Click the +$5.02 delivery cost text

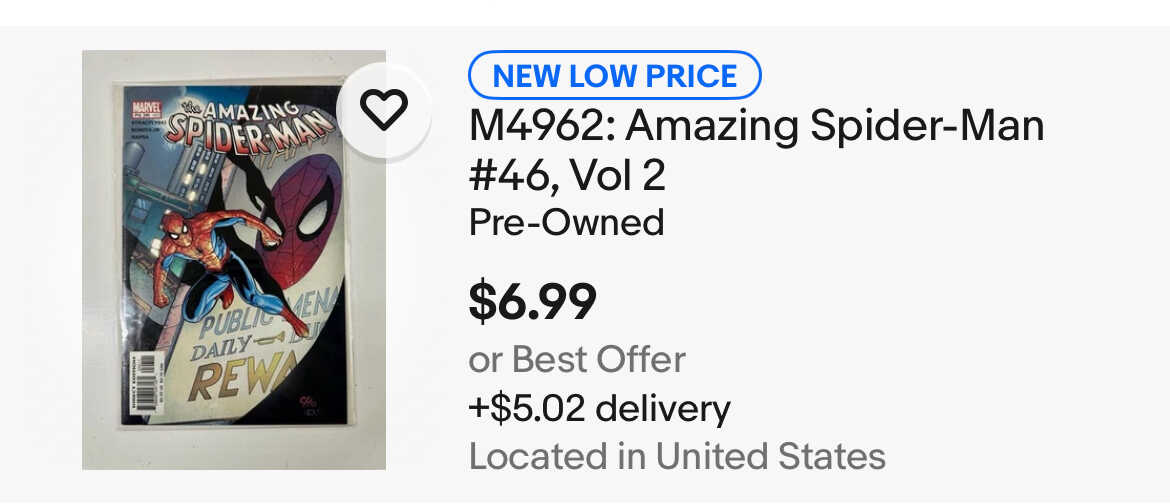600,408
